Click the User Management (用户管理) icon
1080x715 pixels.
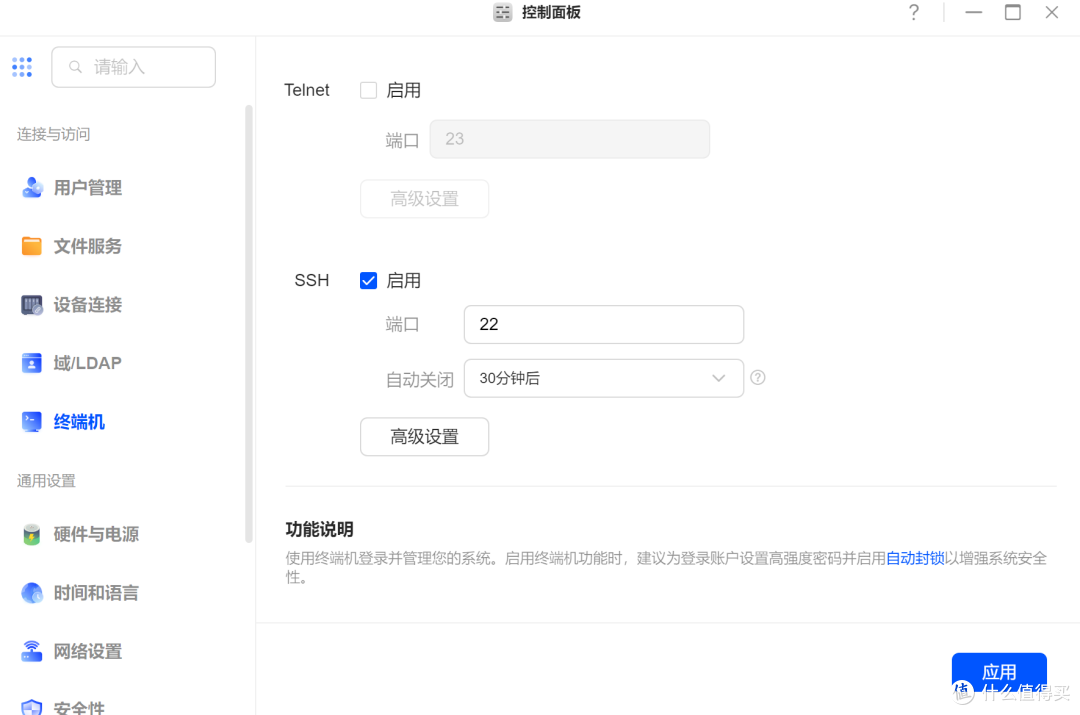[x=32, y=188]
